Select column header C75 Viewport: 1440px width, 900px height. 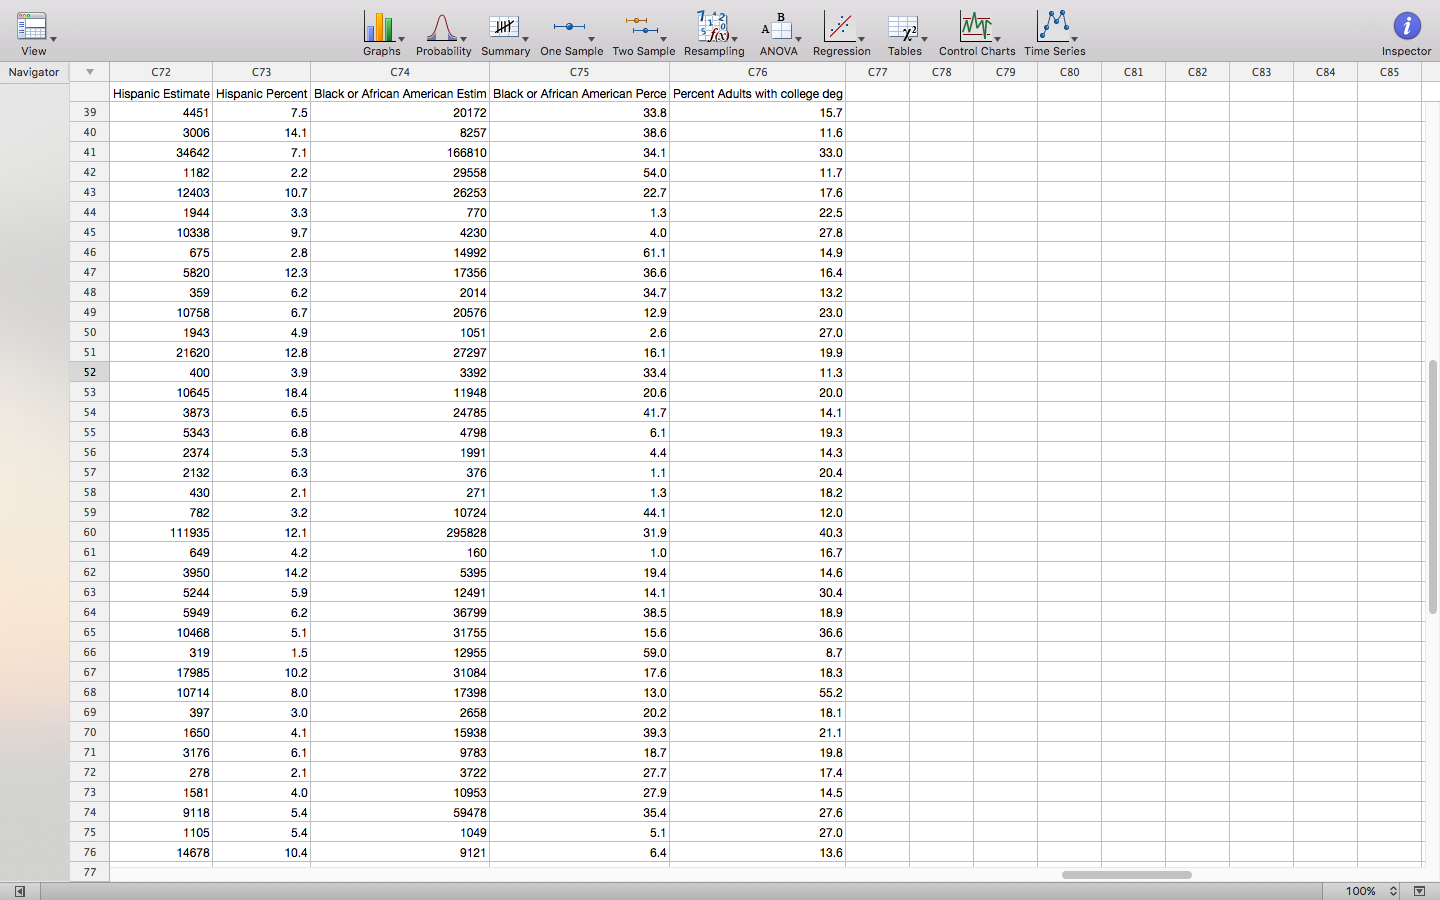click(x=579, y=72)
